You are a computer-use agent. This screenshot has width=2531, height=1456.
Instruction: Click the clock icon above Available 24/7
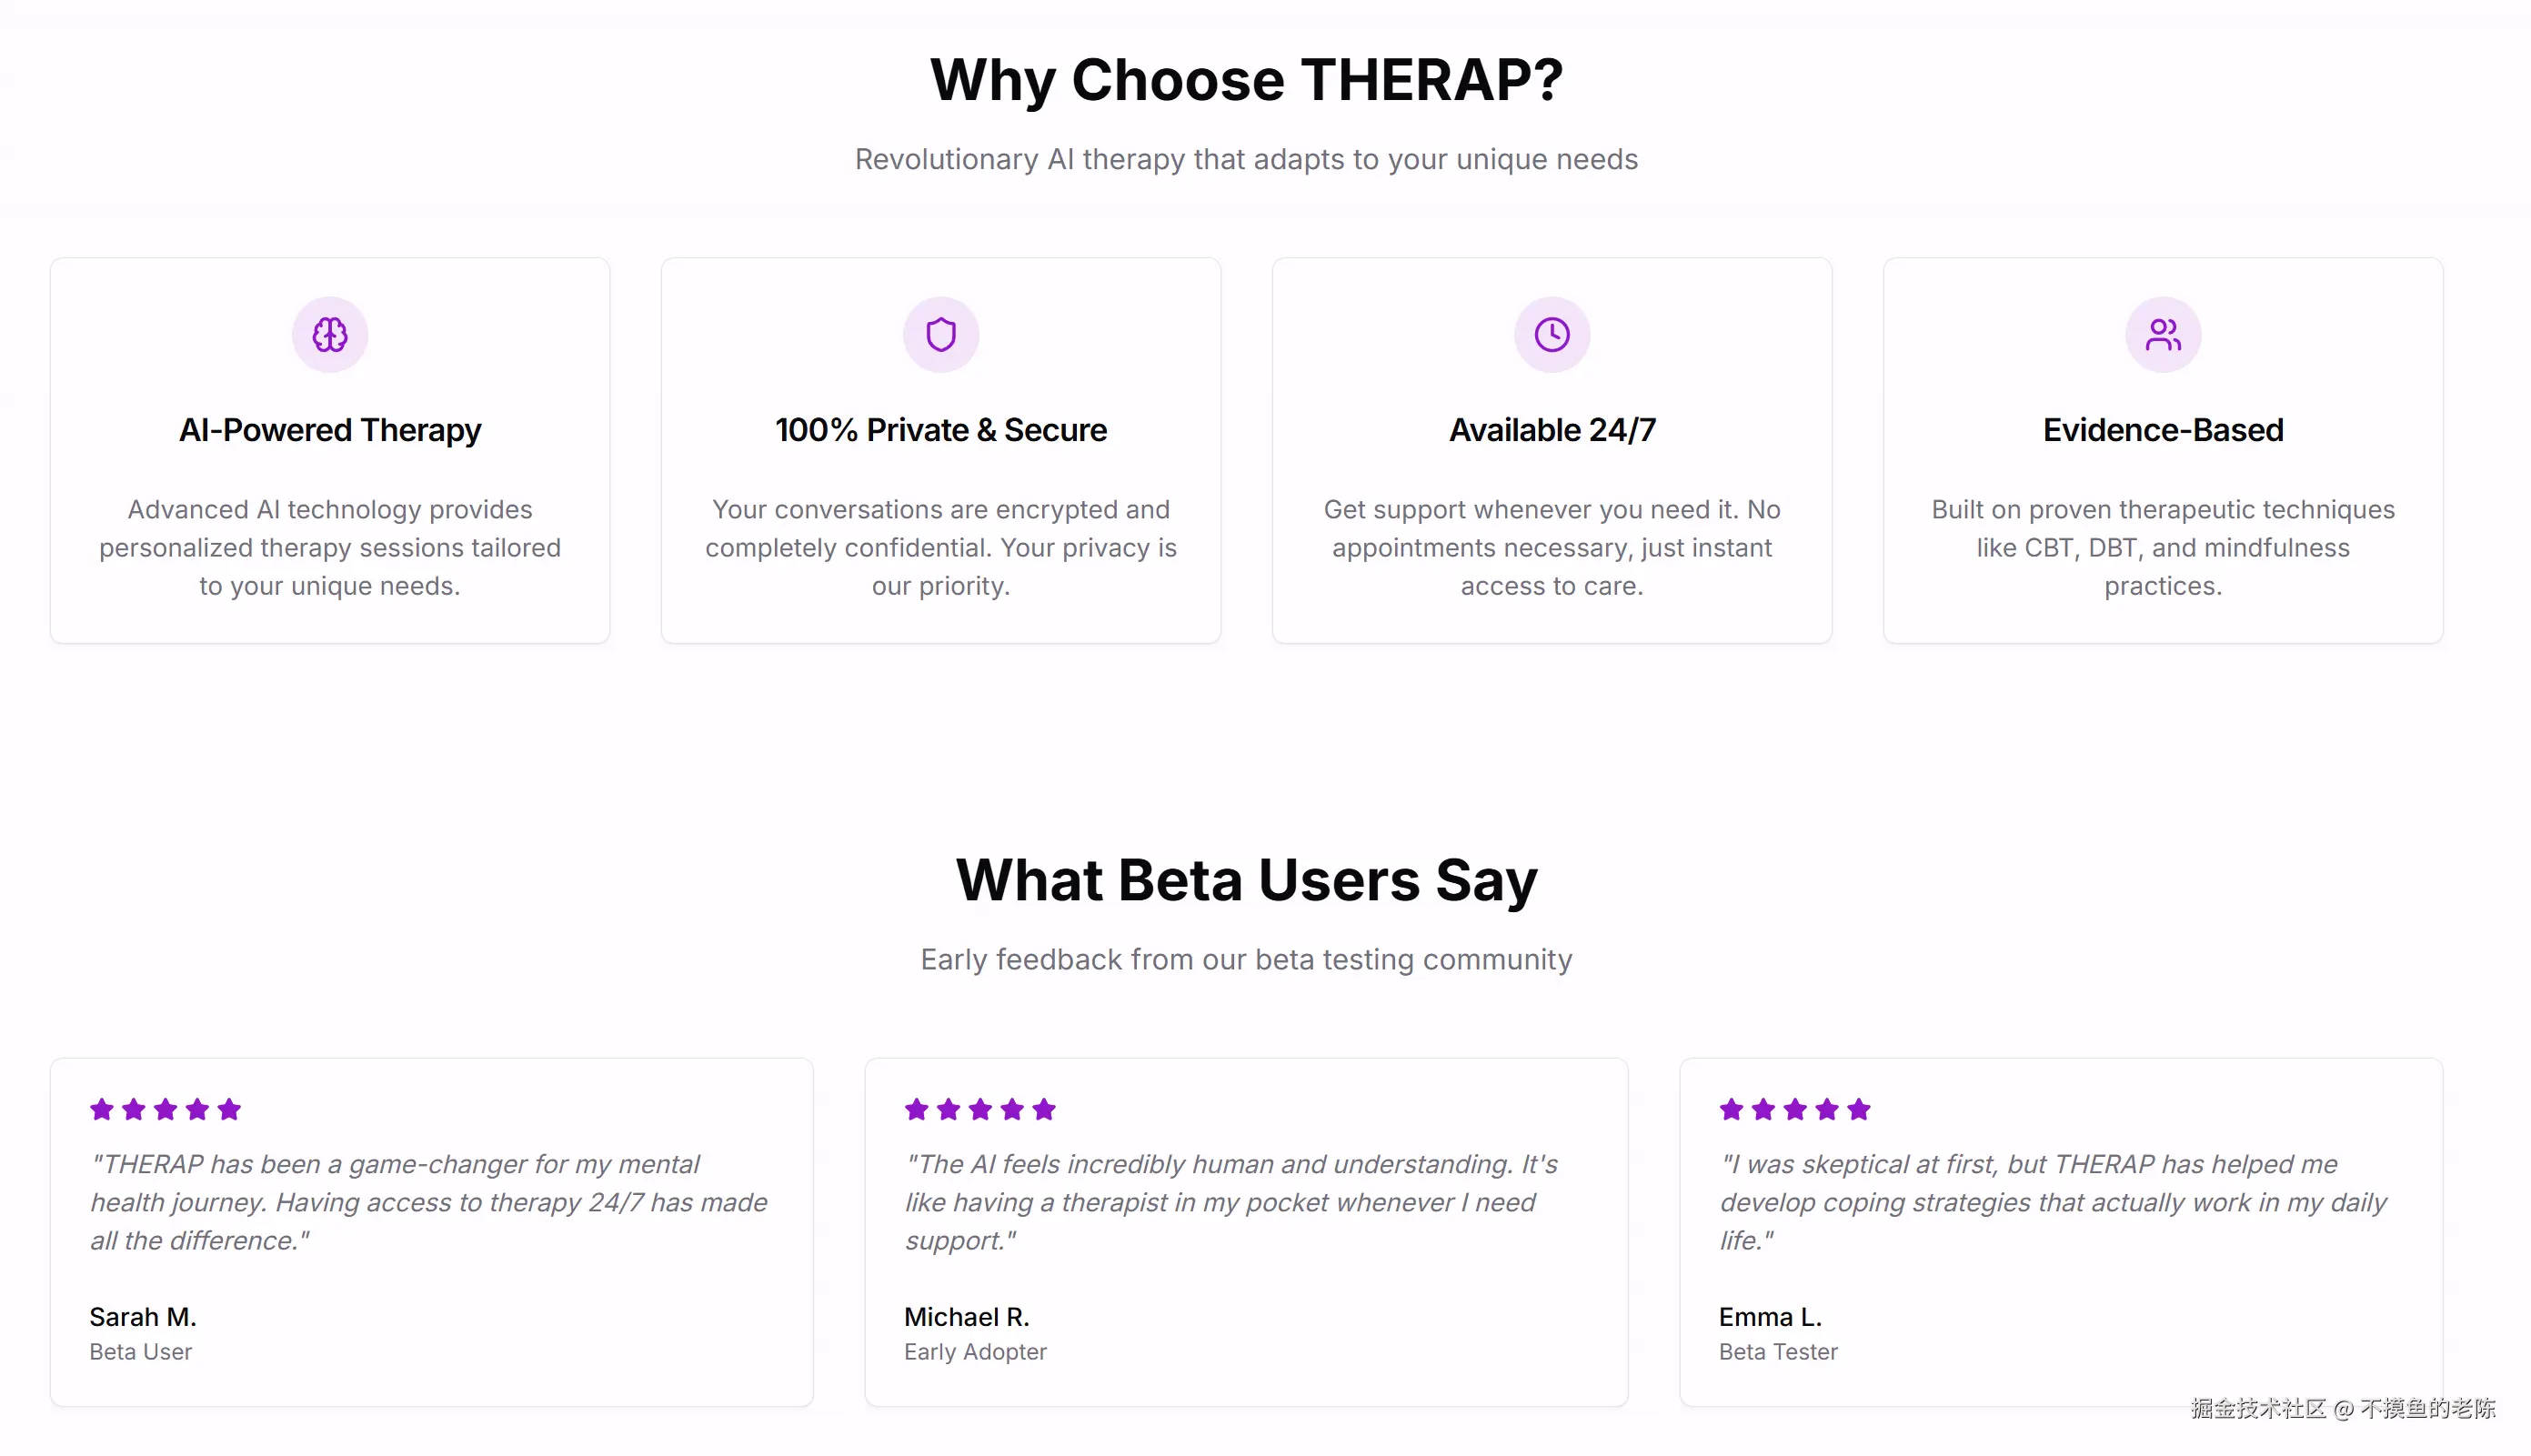tap(1551, 334)
